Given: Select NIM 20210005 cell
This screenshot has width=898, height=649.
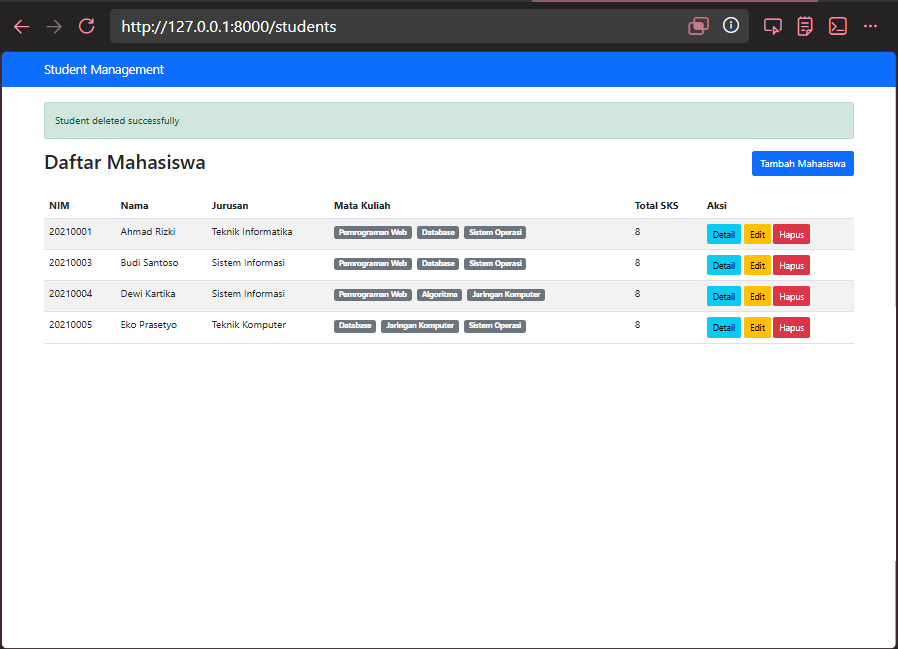Looking at the screenshot, I should point(70,325).
